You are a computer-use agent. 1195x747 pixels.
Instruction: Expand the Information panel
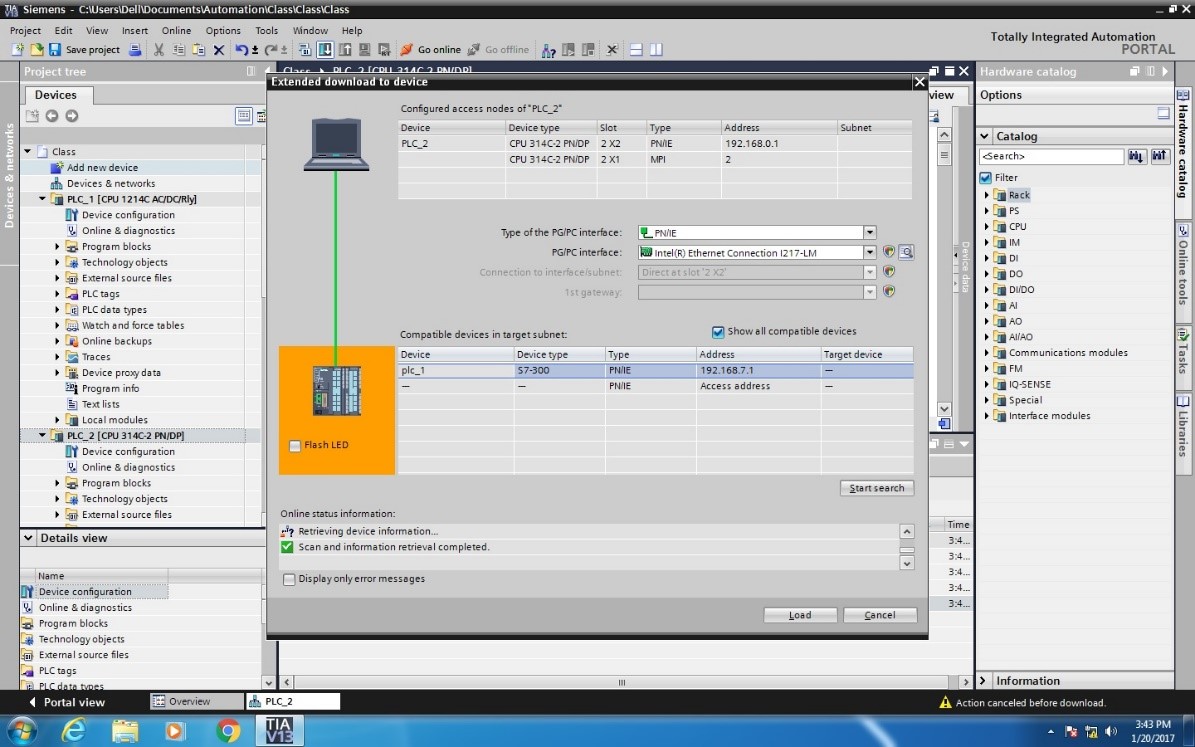point(983,681)
